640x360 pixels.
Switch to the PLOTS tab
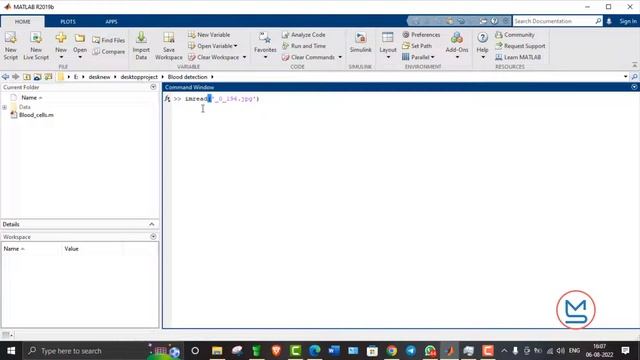[x=68, y=22]
